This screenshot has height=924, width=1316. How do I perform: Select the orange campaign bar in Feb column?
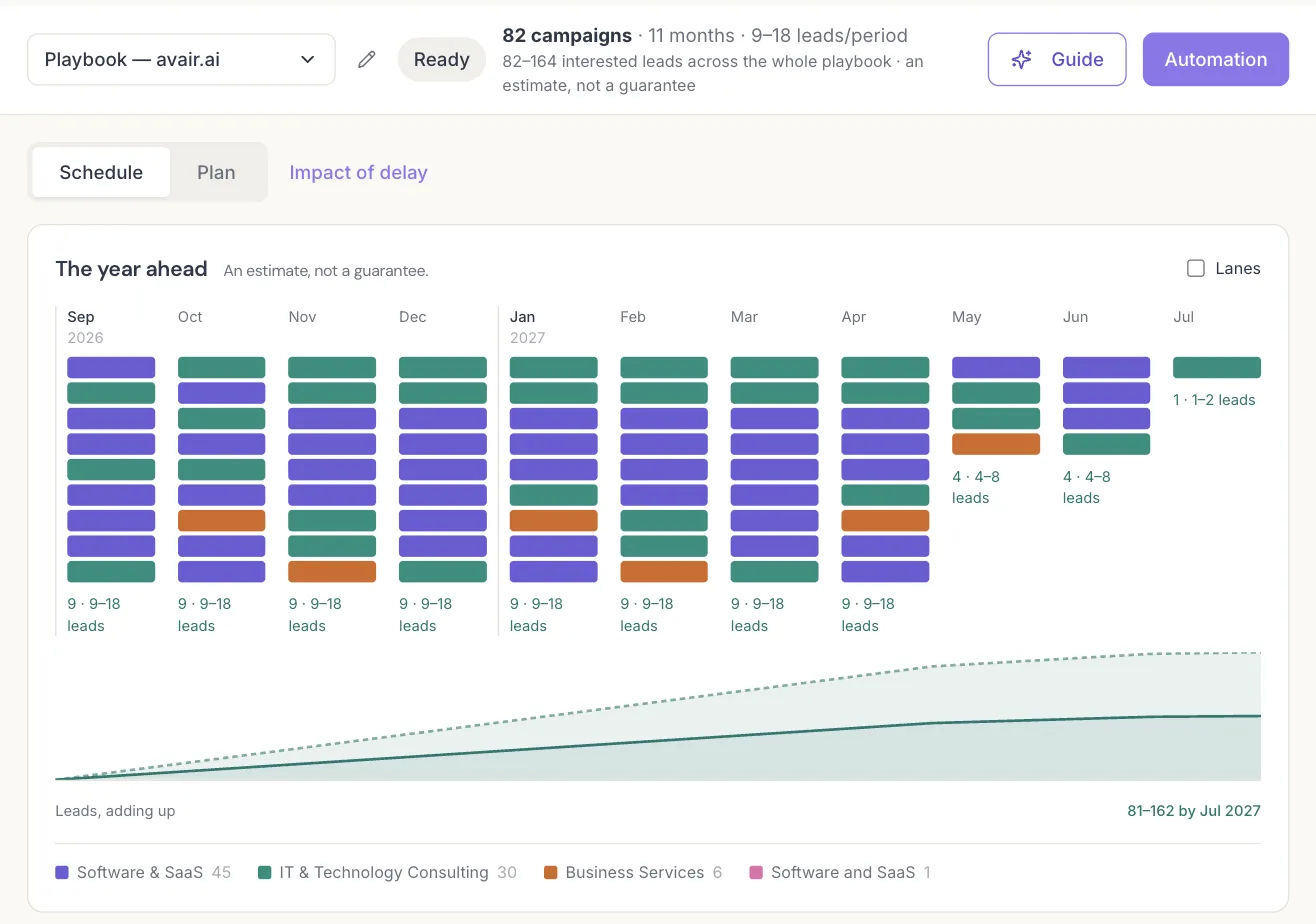tap(664, 572)
